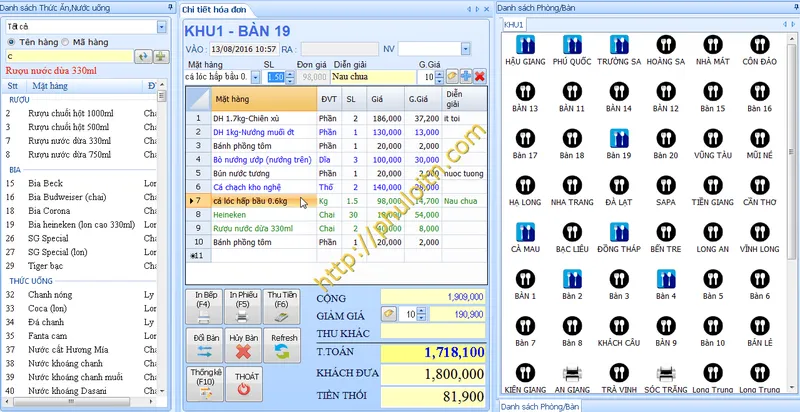
Task: Increase line G.Giá discount with up arrow
Action: [x=440, y=74]
